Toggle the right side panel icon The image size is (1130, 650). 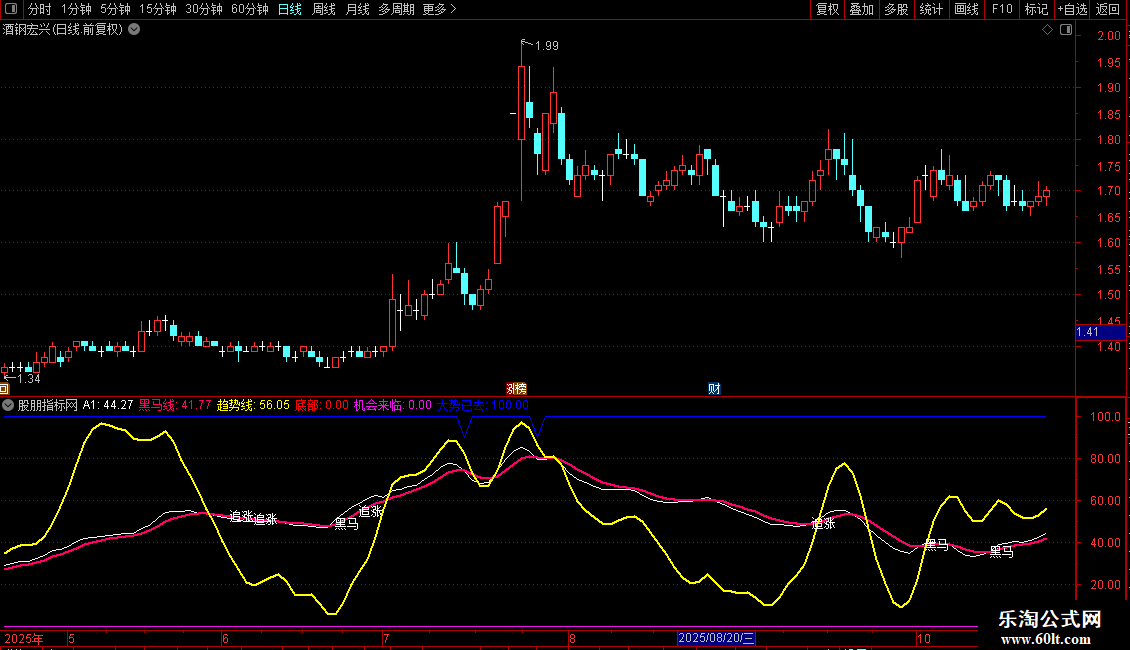tap(1064, 30)
